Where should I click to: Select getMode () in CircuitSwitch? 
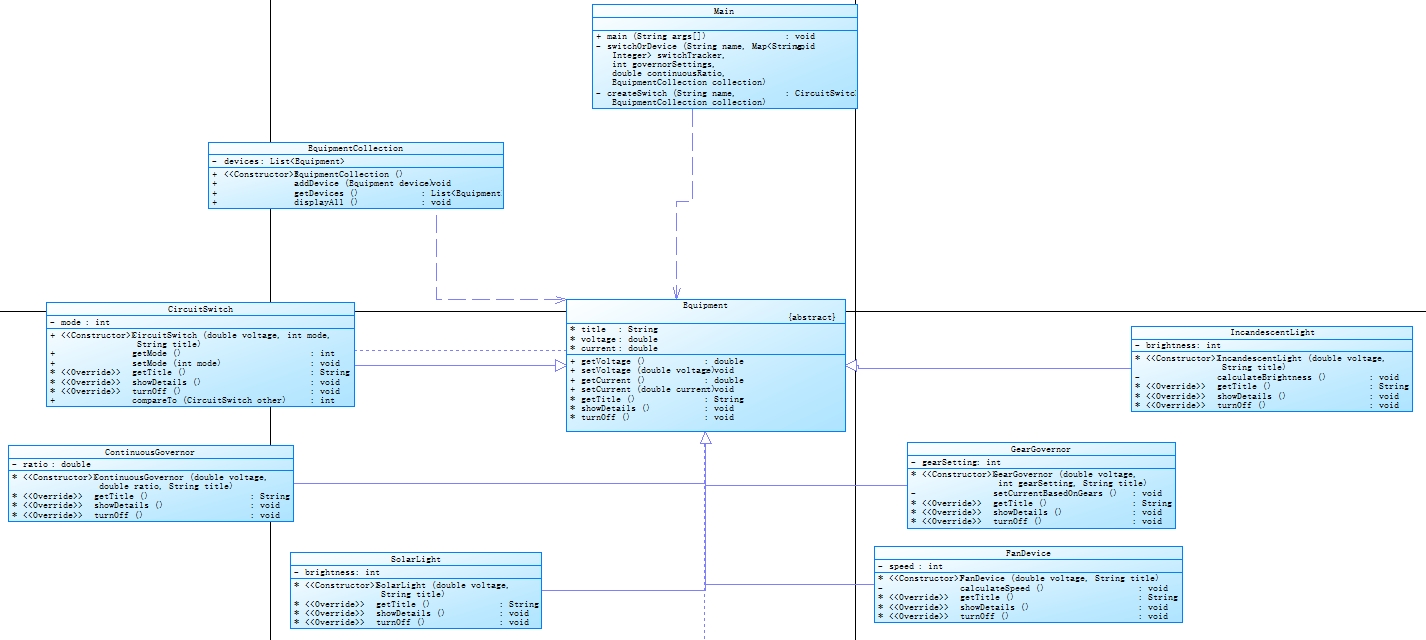[x=193, y=353]
